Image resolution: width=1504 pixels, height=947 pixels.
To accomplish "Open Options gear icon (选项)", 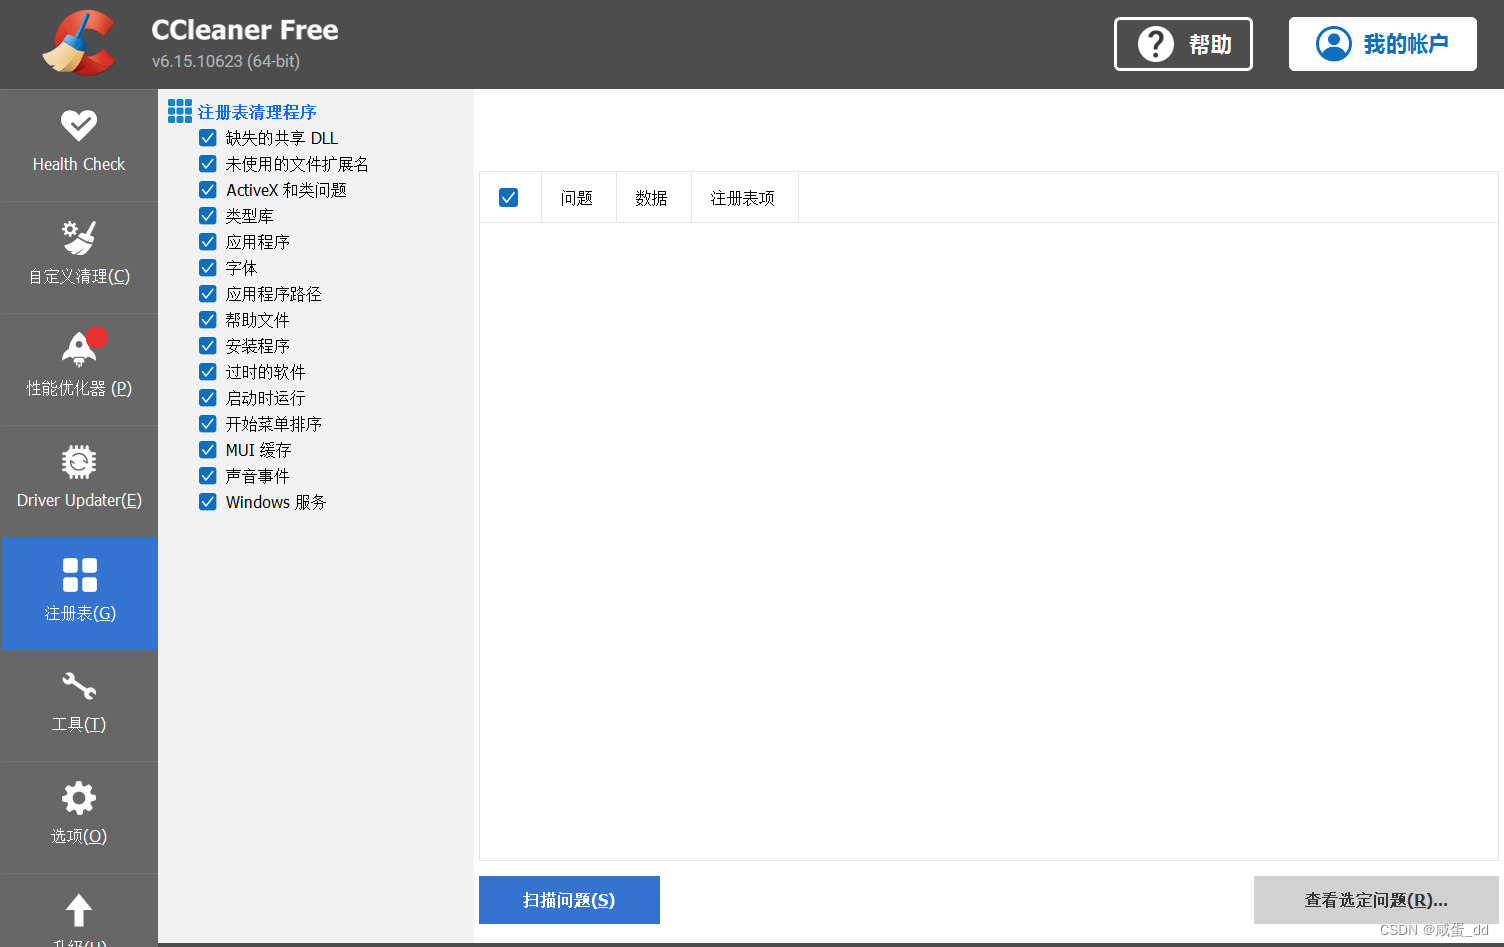I will coord(79,798).
